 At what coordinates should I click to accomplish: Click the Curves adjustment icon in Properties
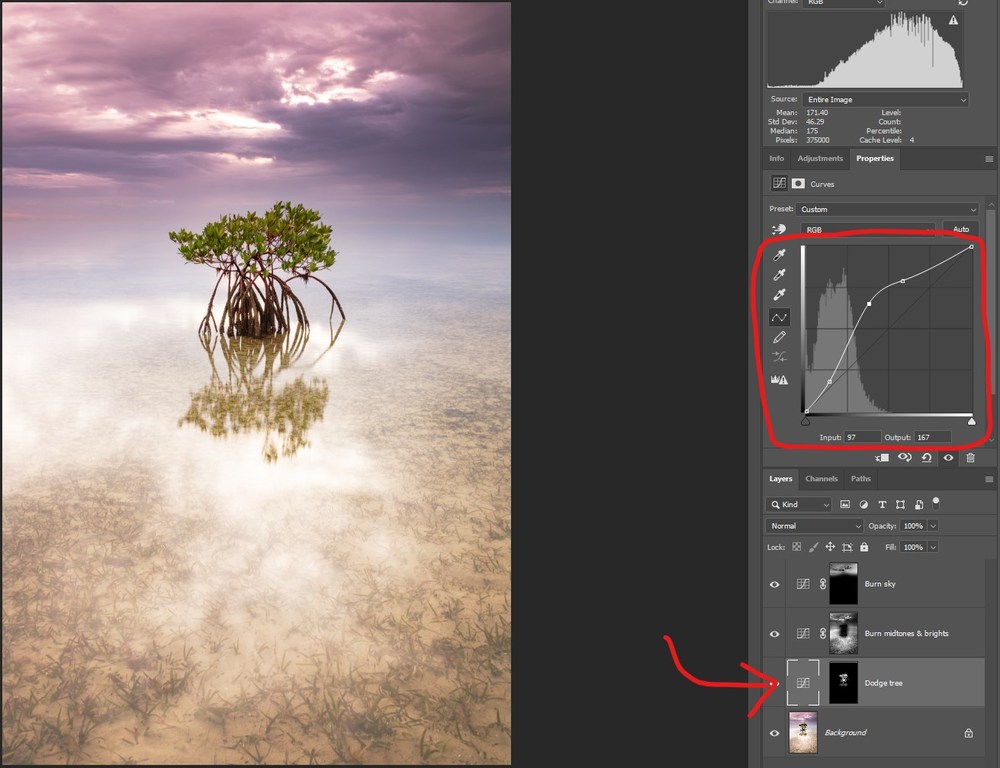[779, 184]
